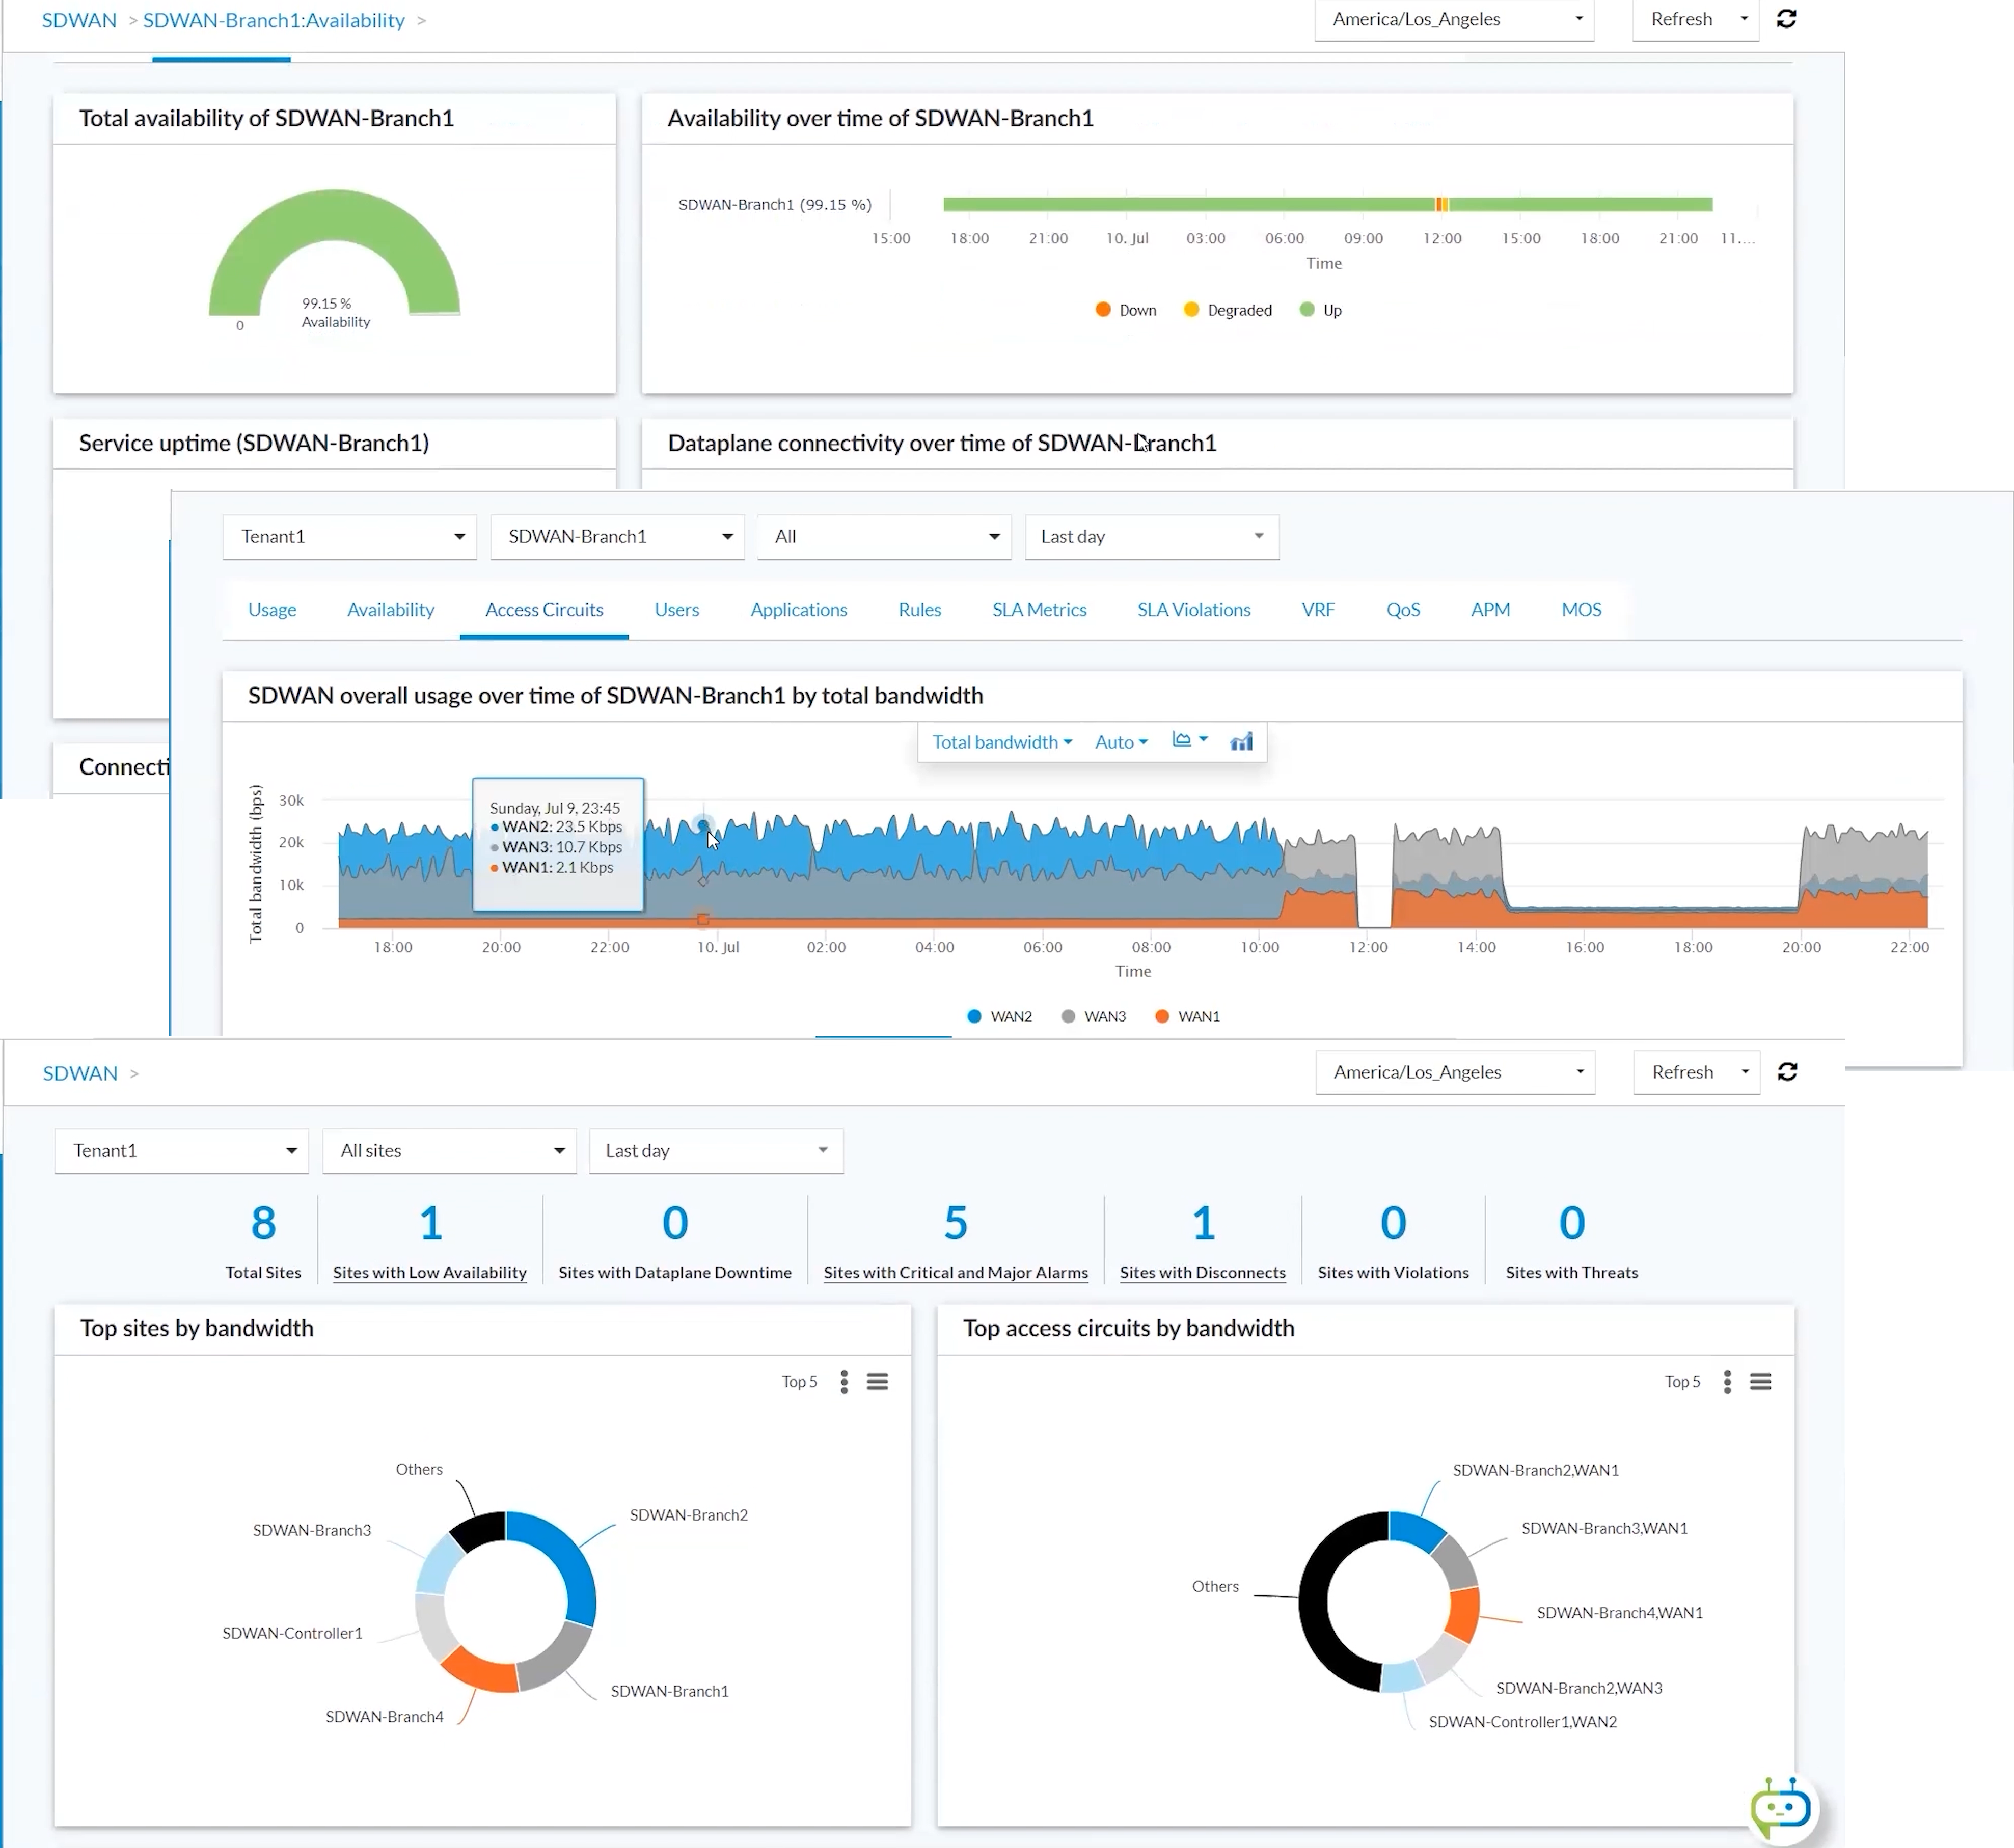
Task: Toggle WAN2 series in bandwidth chart legend
Action: click(1000, 1016)
